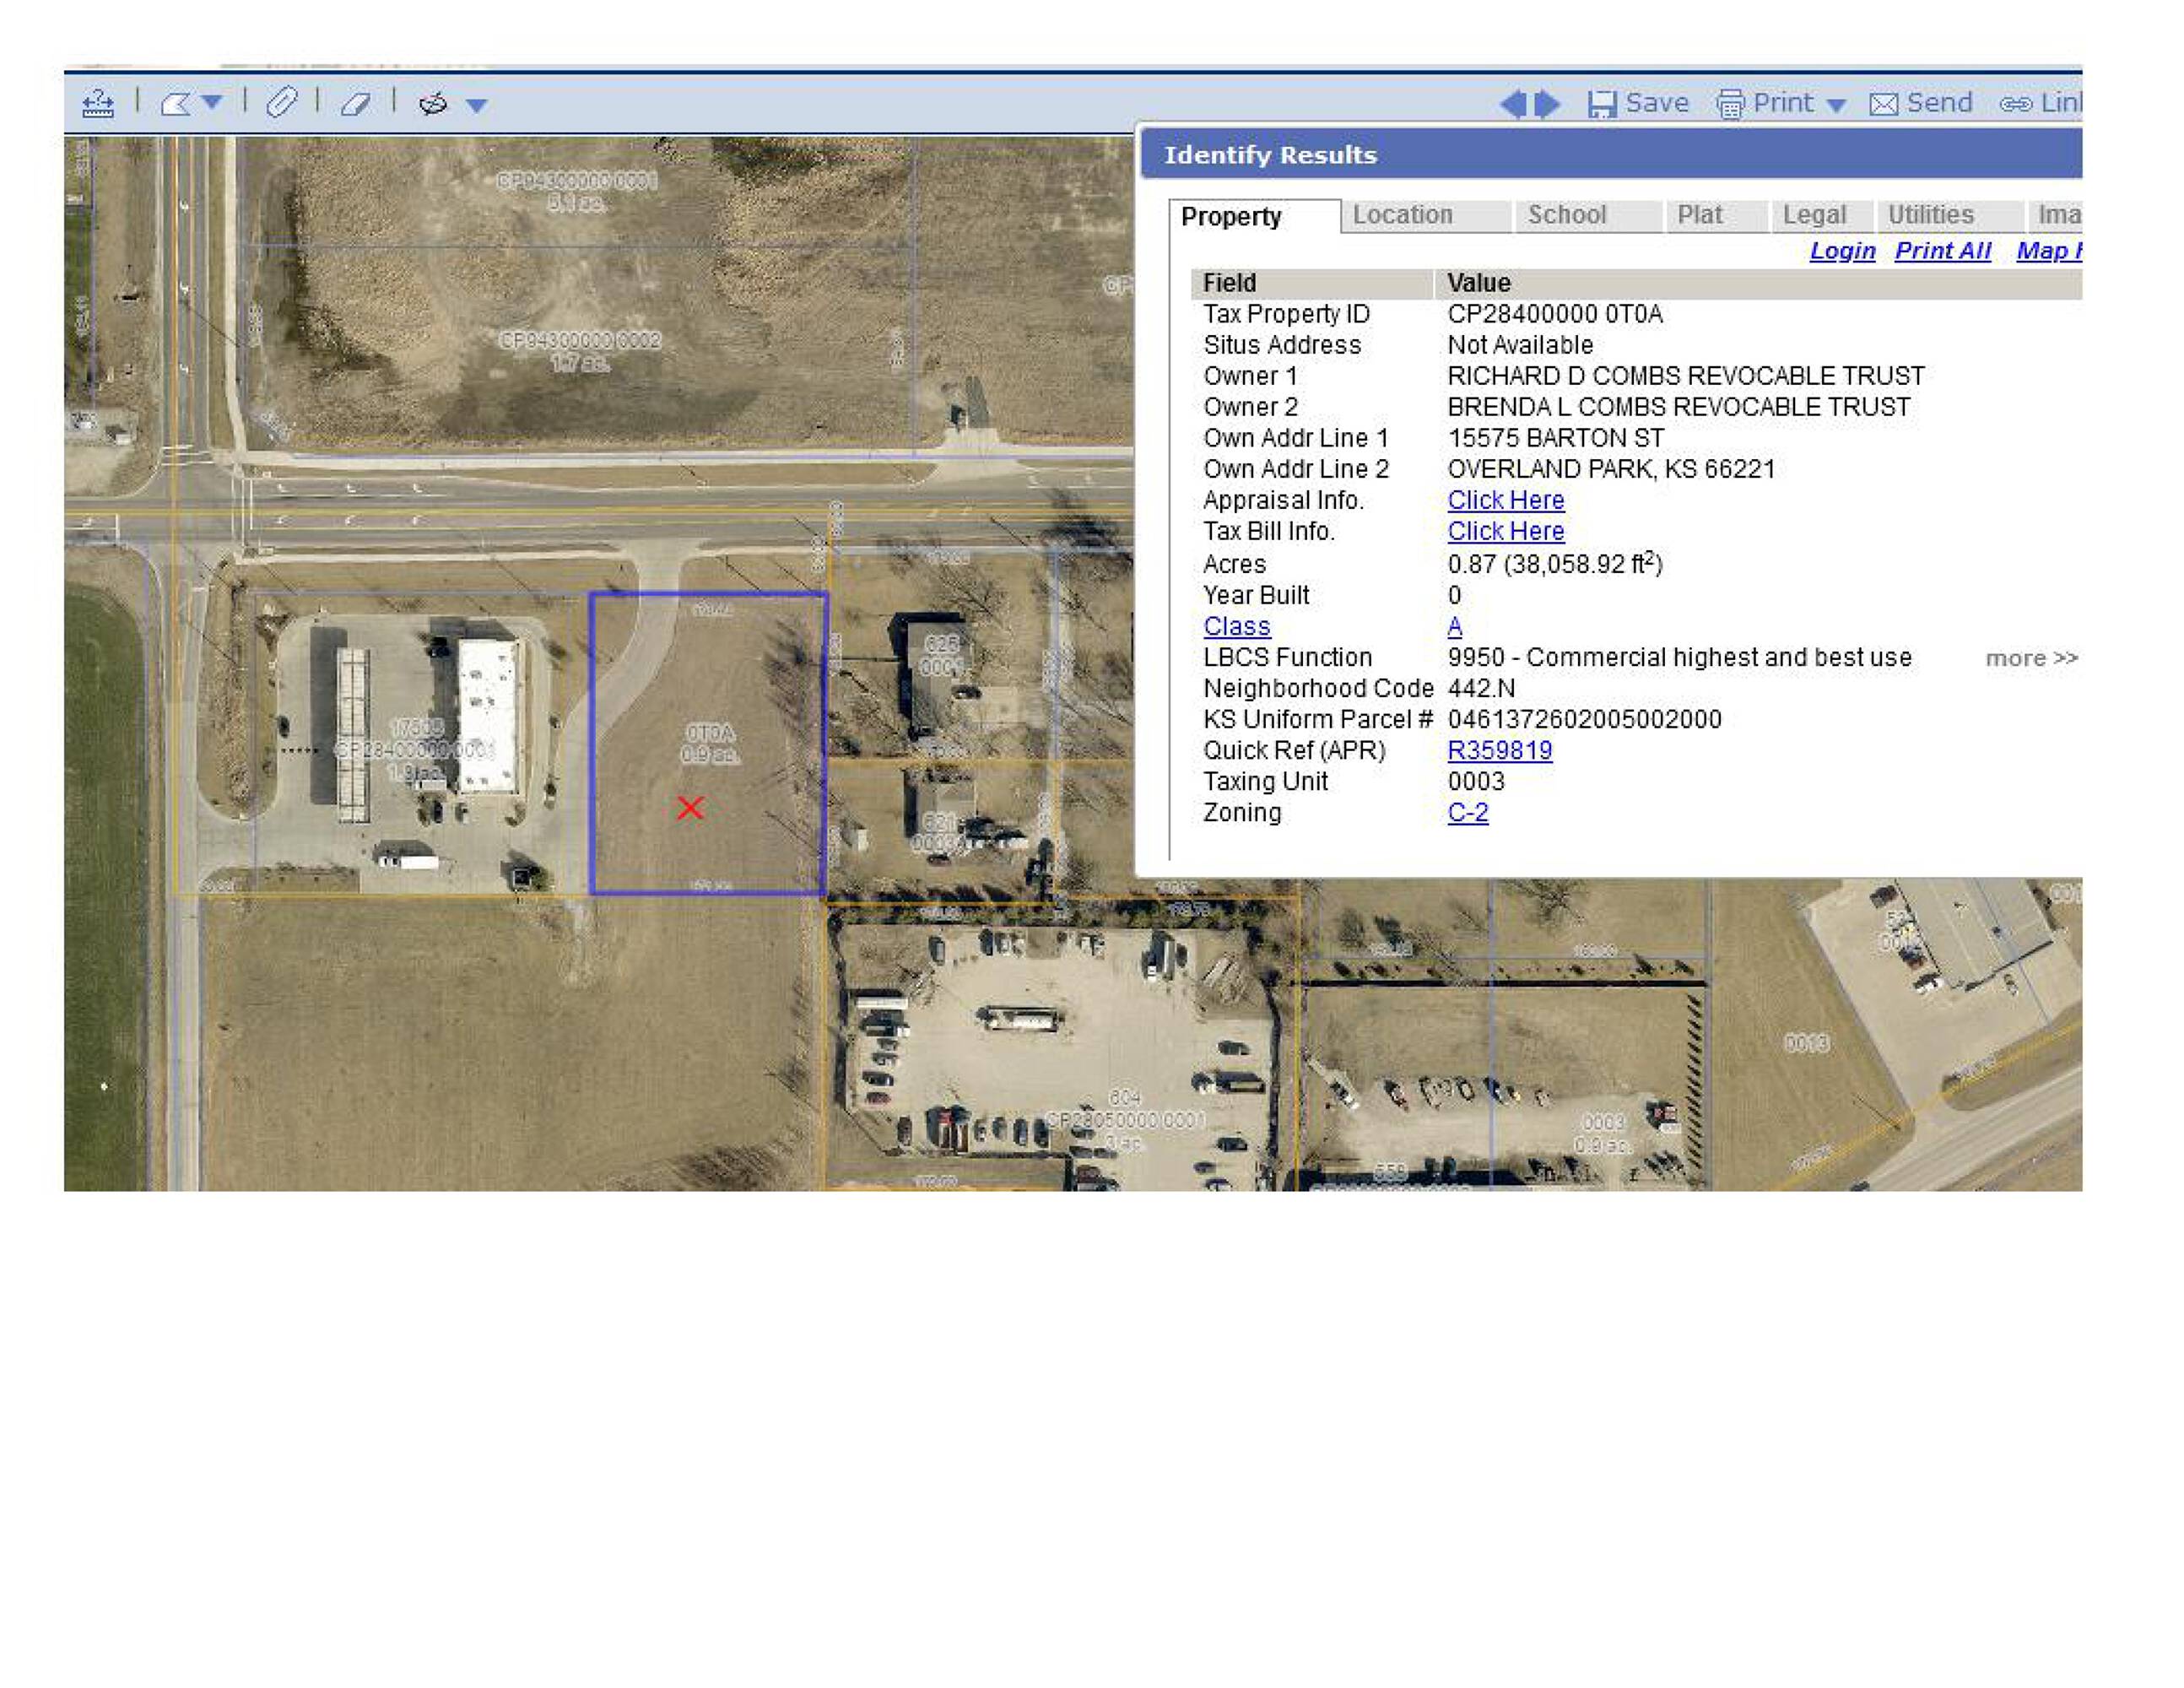Image resolution: width=2184 pixels, height=1688 pixels.
Task: Open the lasso draw tool dropdown arrow
Action: click(477, 105)
